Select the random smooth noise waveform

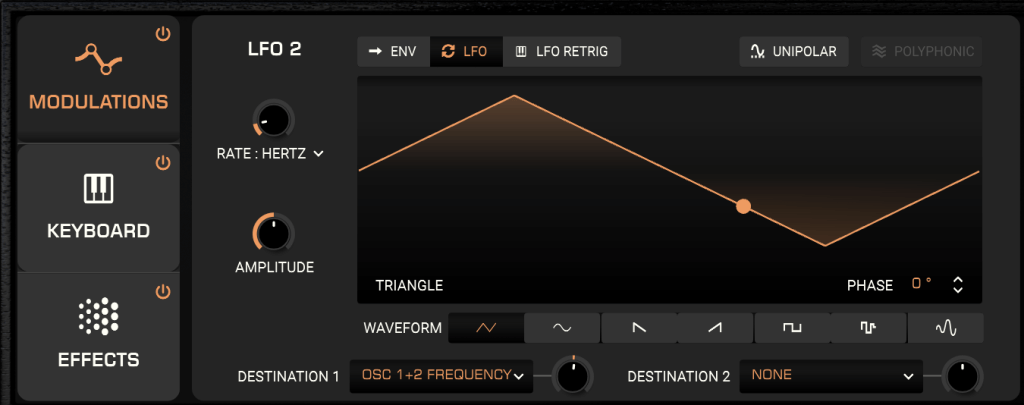[x=945, y=327]
